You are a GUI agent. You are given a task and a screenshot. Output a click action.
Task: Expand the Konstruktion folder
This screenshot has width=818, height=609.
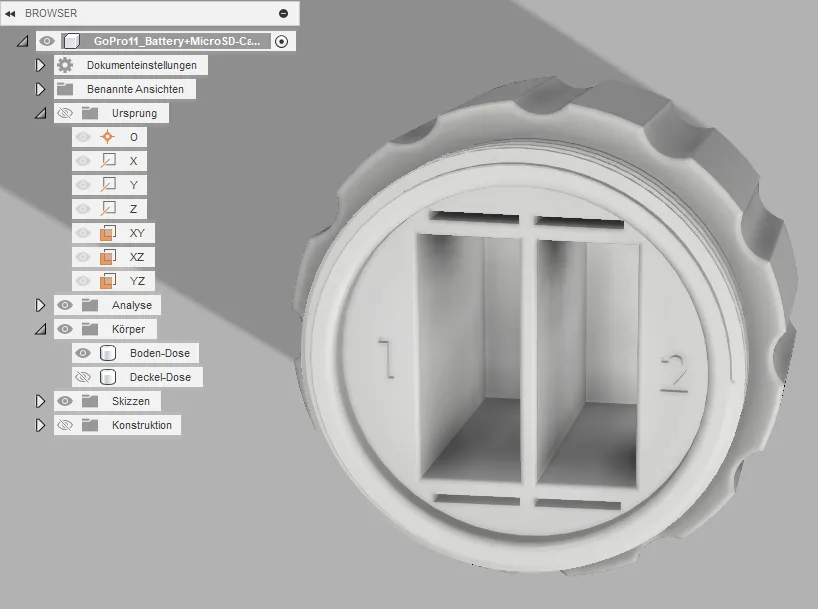41,425
